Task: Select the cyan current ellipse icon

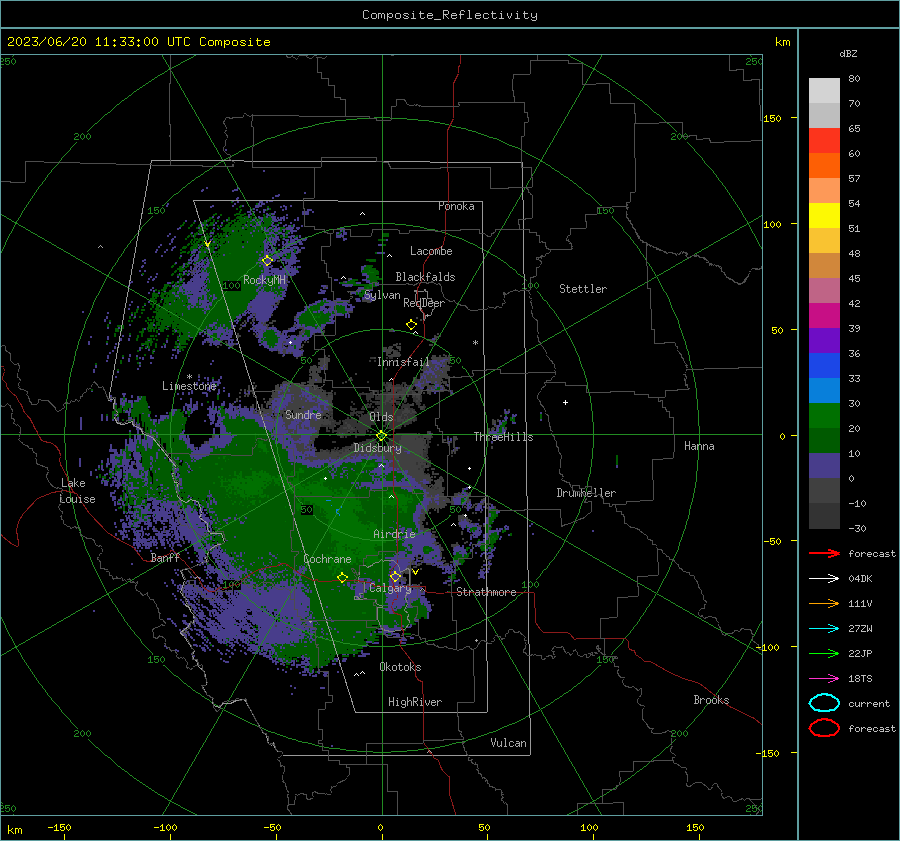Action: coord(824,703)
